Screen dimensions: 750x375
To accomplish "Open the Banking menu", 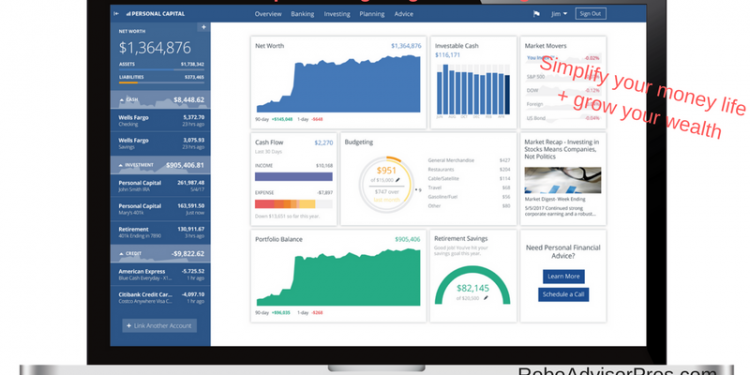I will 302,14.
